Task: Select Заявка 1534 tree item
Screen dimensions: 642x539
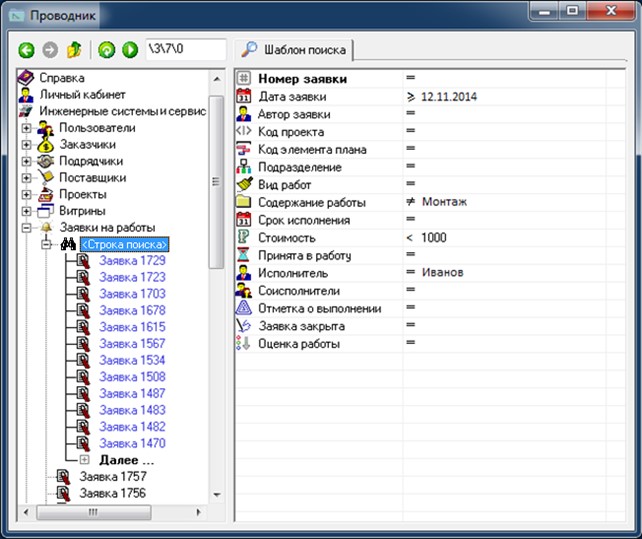Action: click(x=132, y=360)
